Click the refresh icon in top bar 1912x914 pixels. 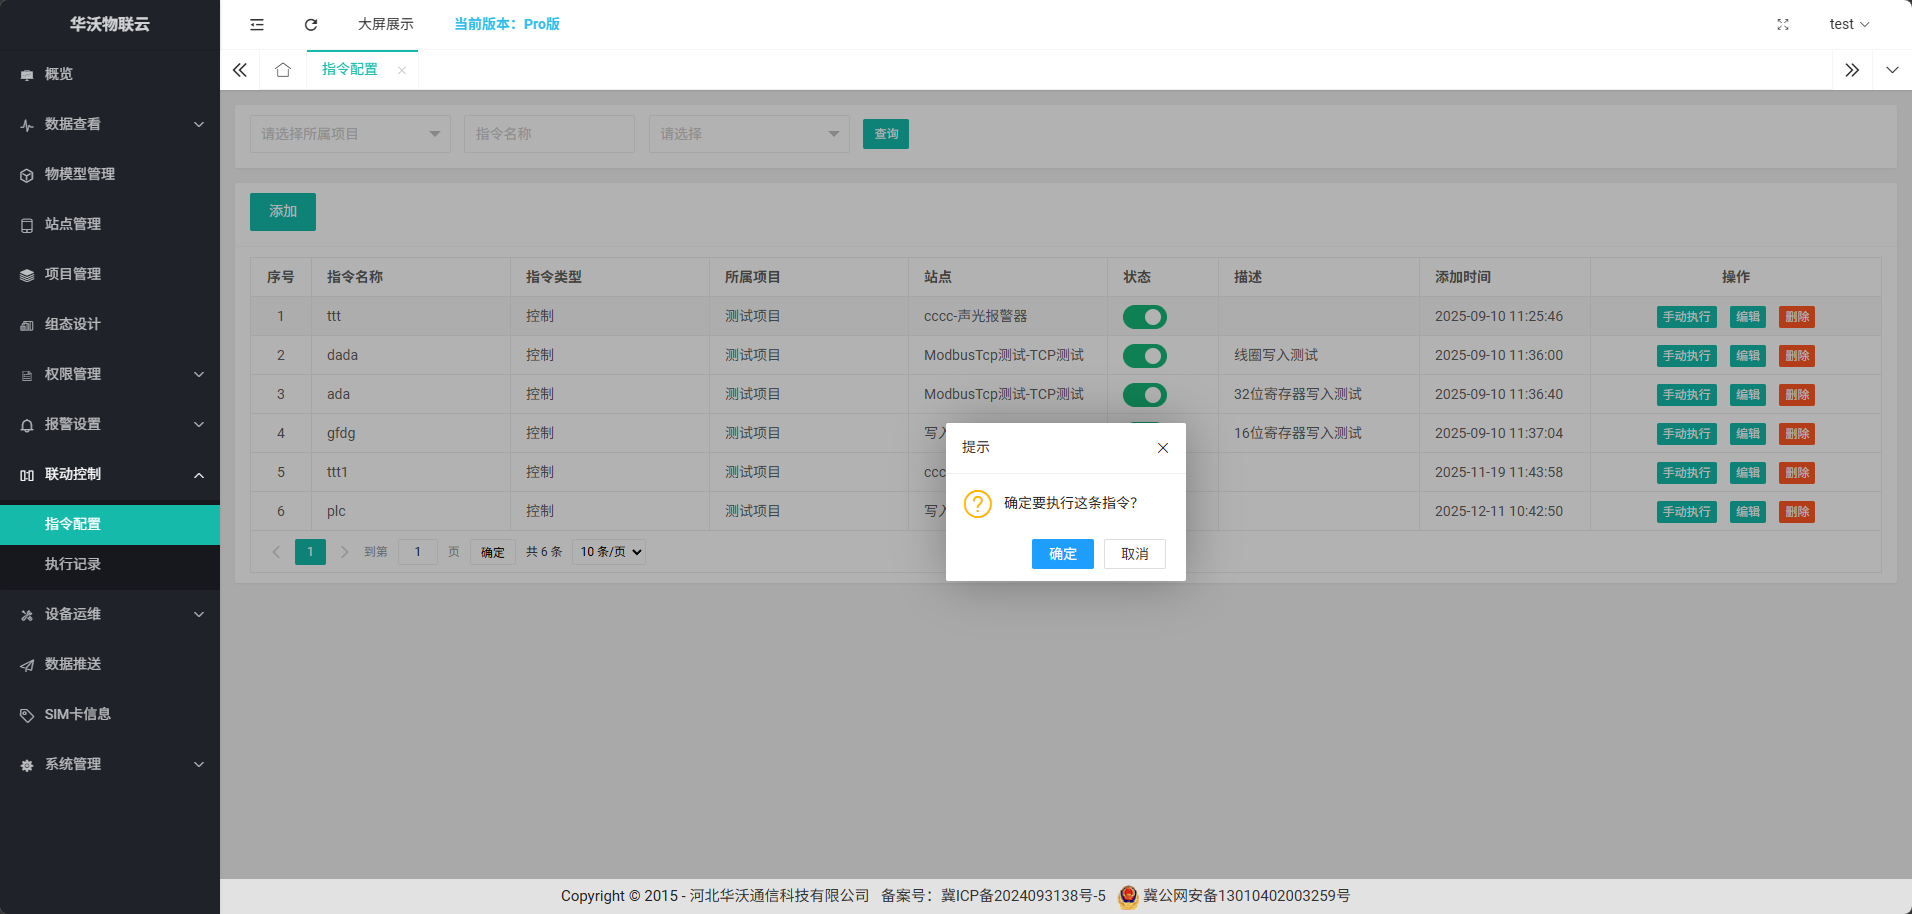coord(311,24)
